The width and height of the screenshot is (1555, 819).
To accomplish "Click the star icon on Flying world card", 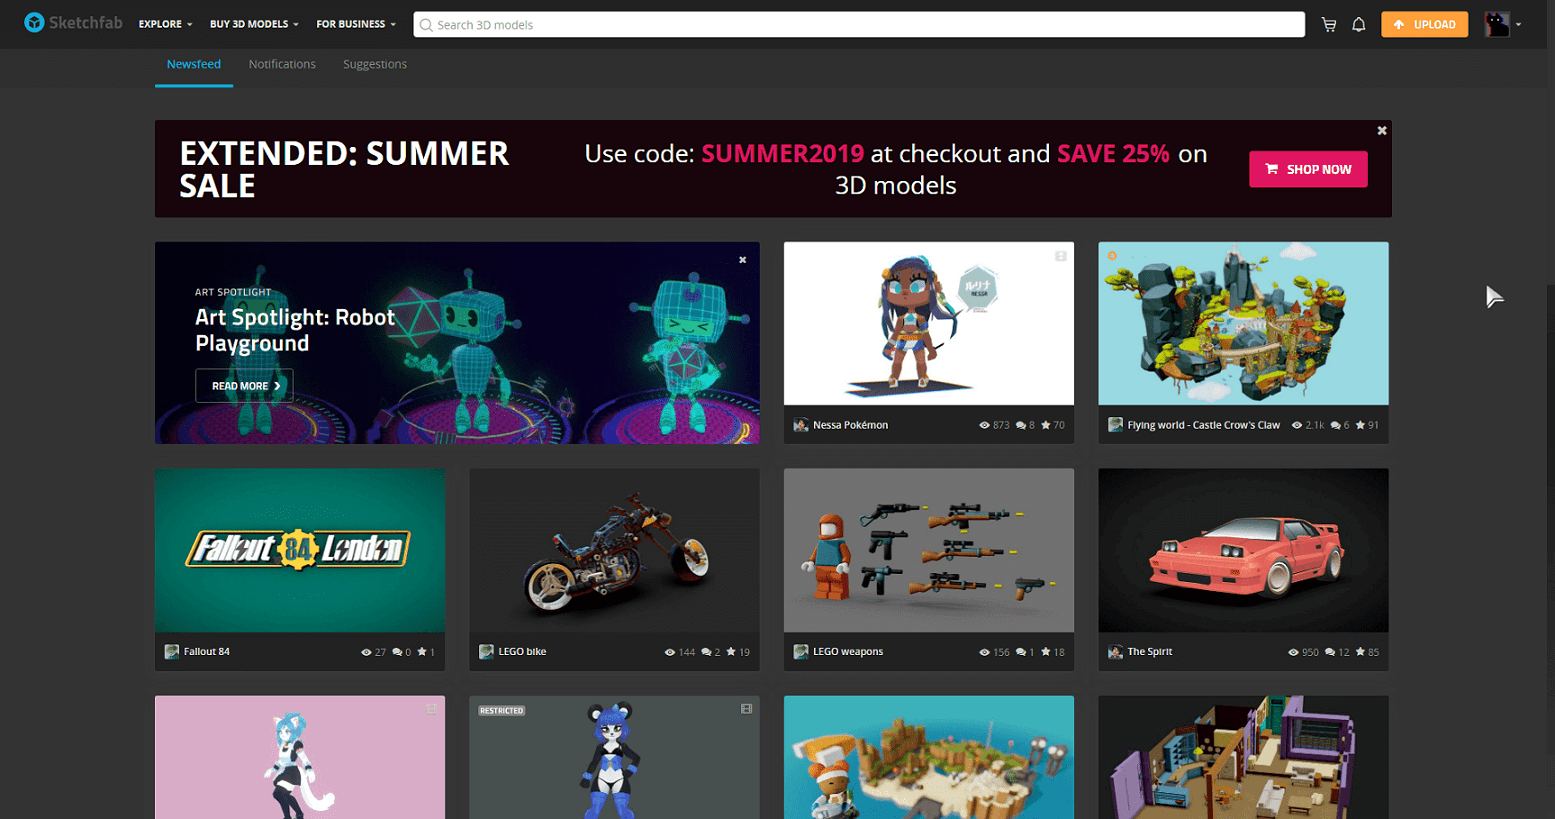I will pos(1360,425).
